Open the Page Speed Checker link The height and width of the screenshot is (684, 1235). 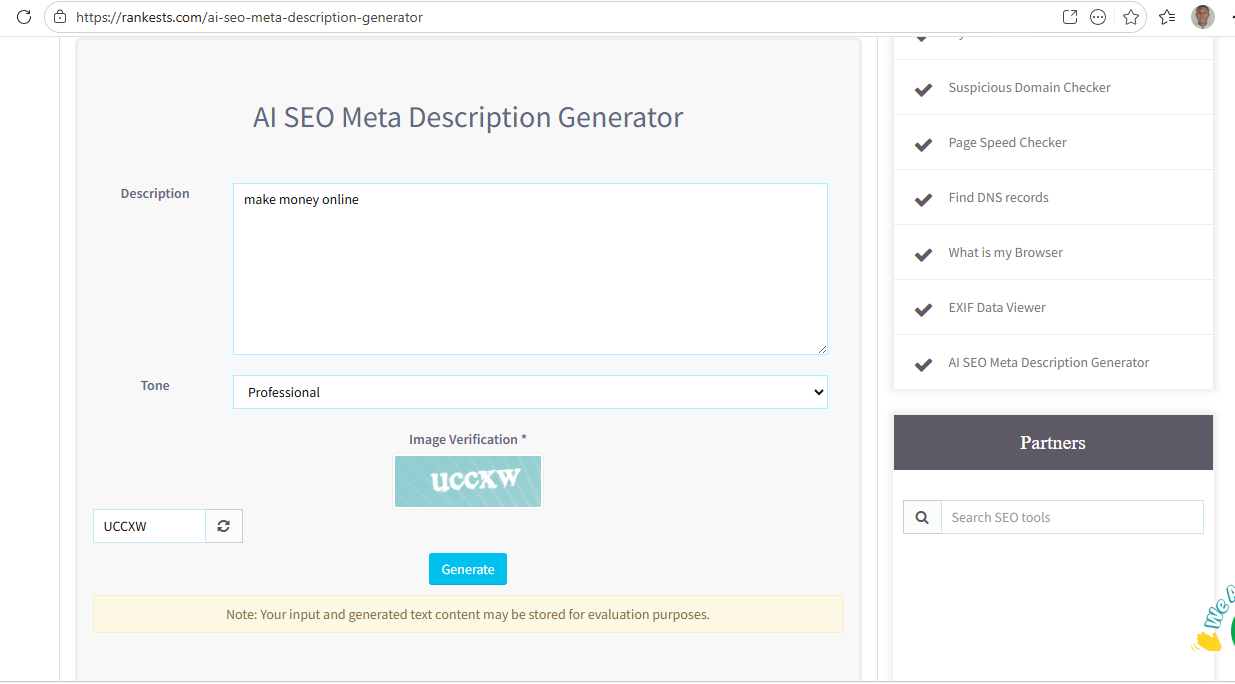1007,142
